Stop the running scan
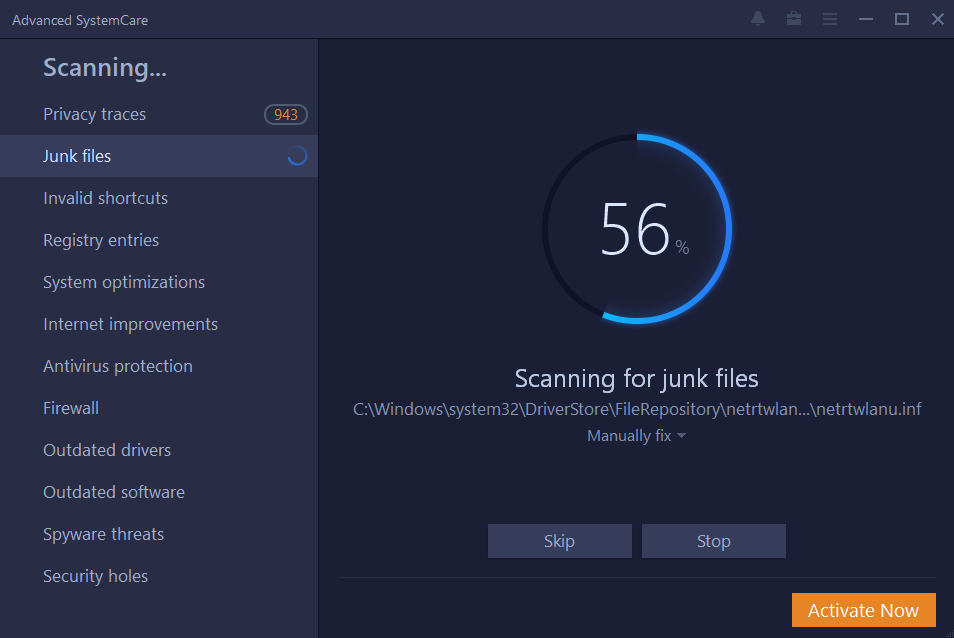 click(714, 541)
